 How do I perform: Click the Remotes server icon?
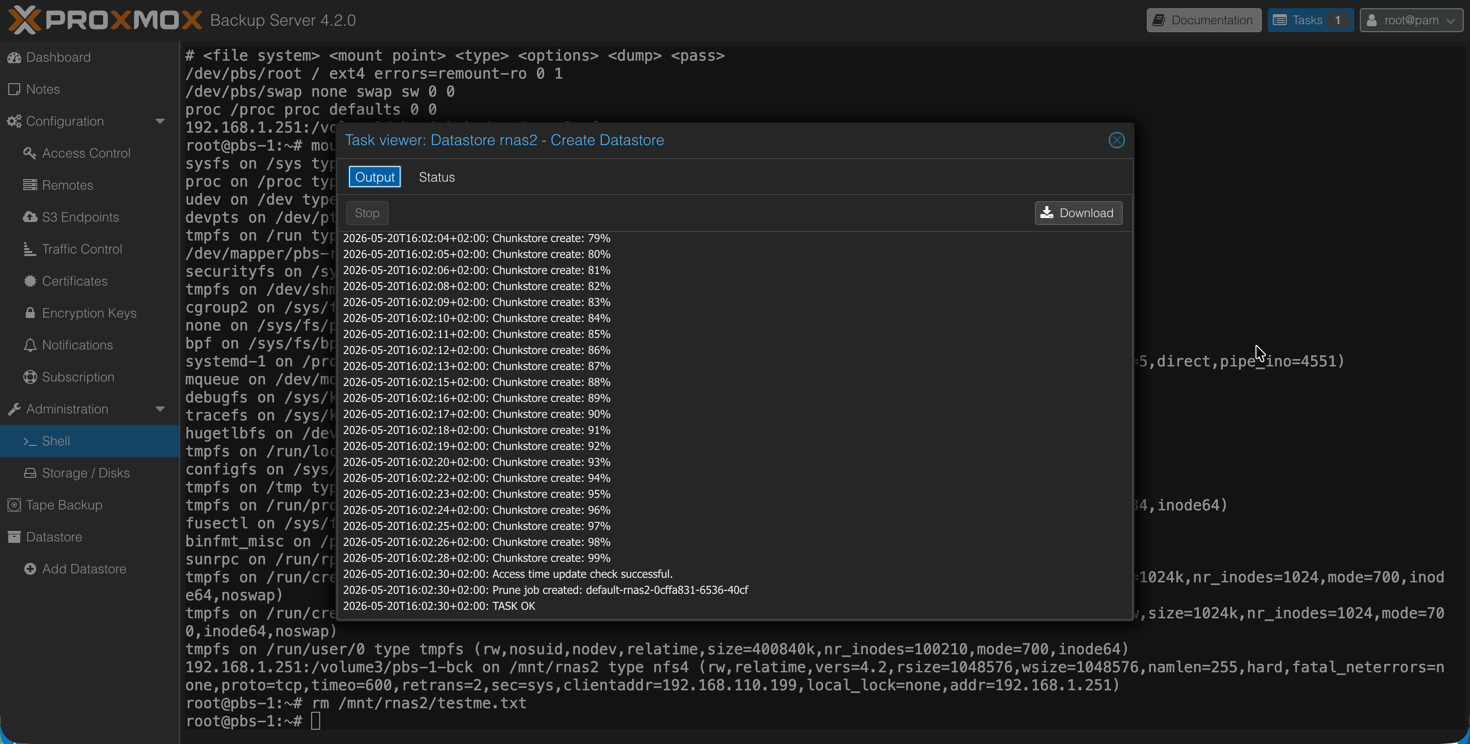coord(30,185)
